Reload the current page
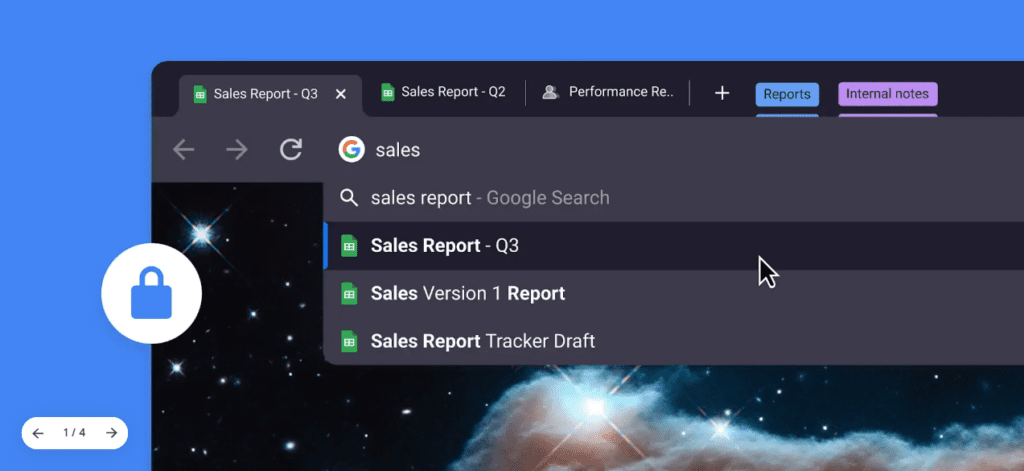The width and height of the screenshot is (1024, 471). point(291,150)
